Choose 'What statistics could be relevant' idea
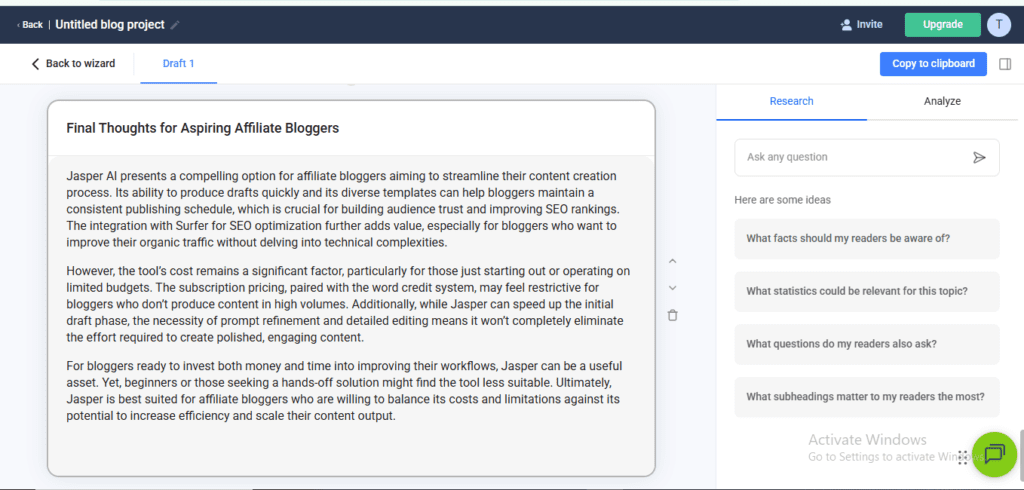Screen dimensions: 1024x490 click(x=867, y=291)
